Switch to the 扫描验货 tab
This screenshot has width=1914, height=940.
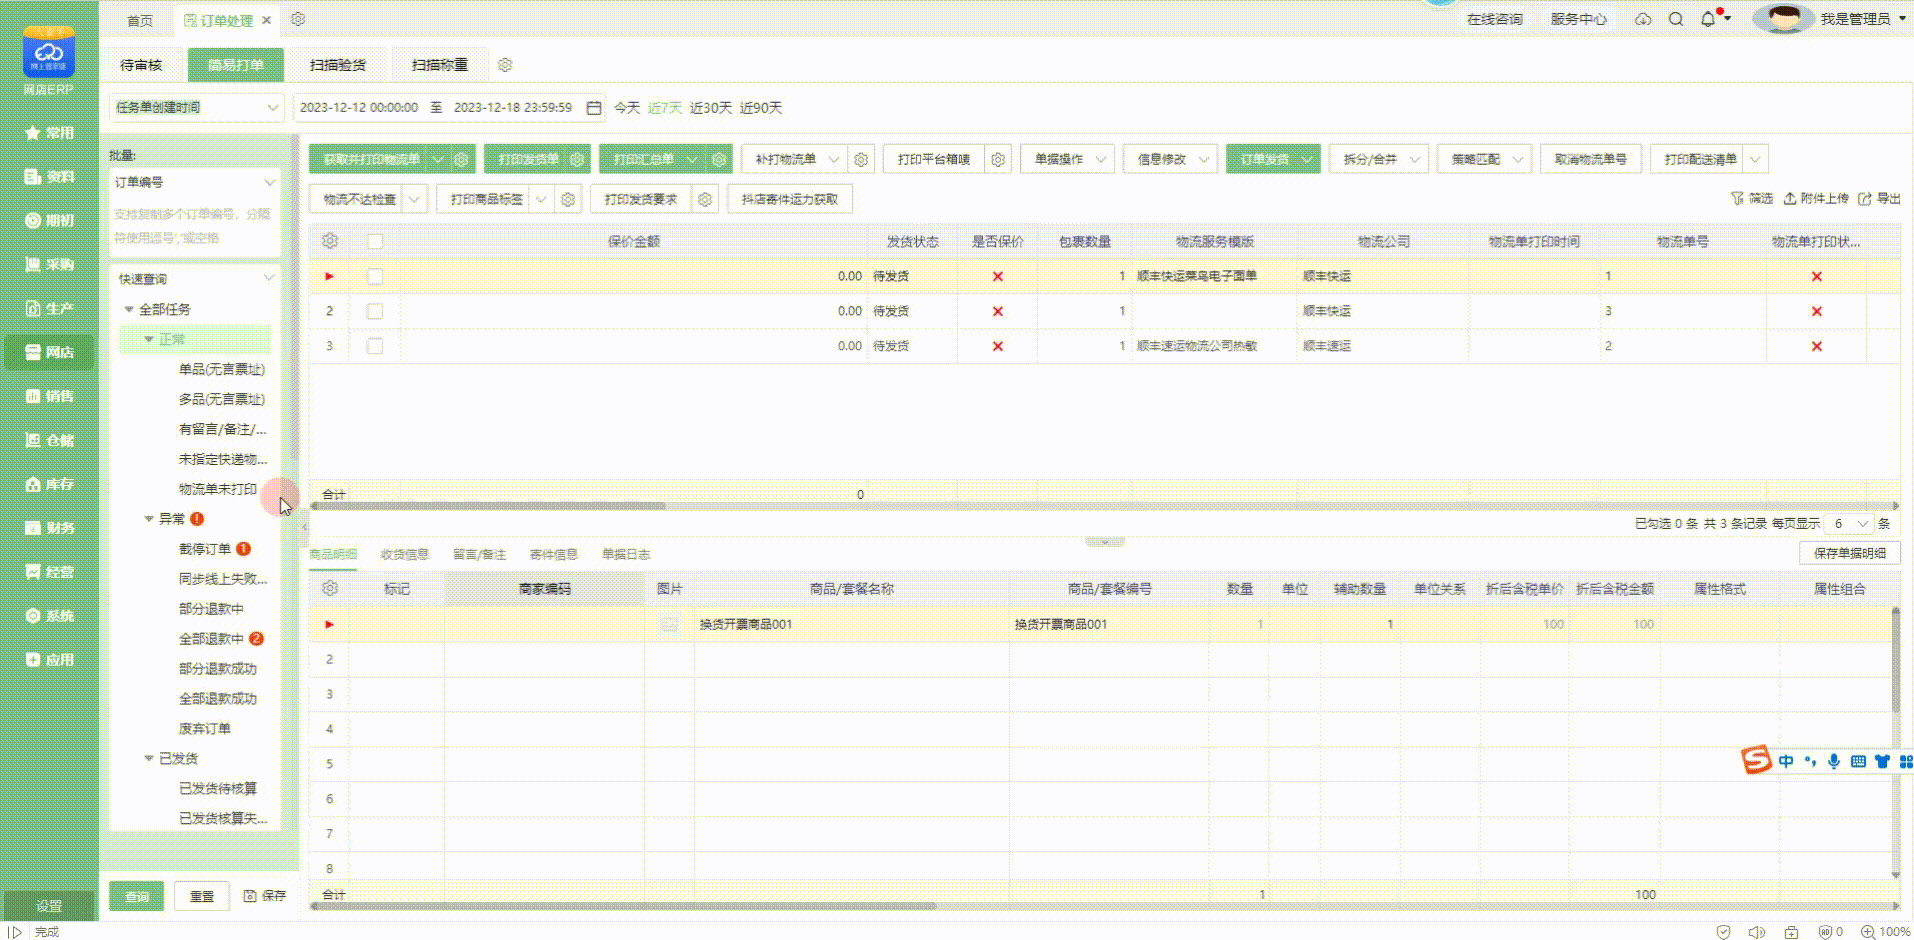point(337,65)
